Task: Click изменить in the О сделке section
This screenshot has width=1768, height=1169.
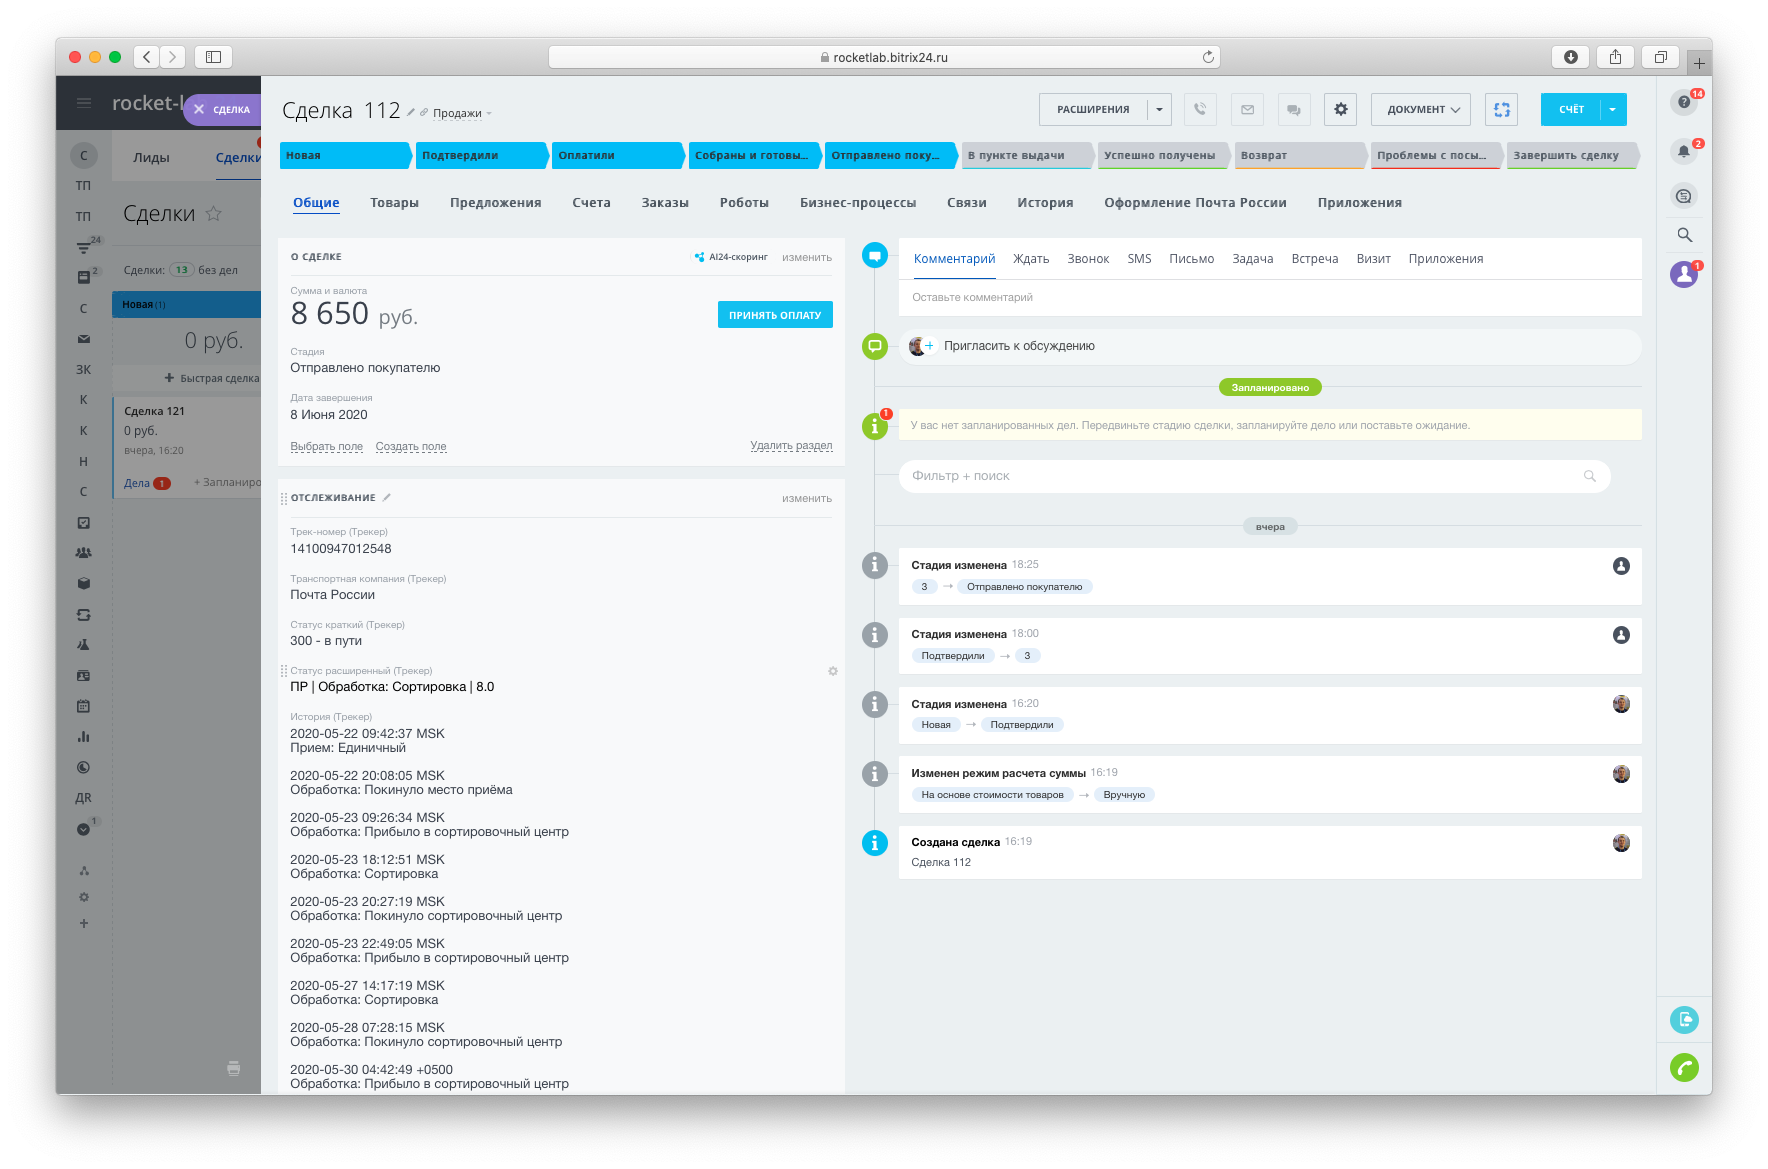Action: 807,258
